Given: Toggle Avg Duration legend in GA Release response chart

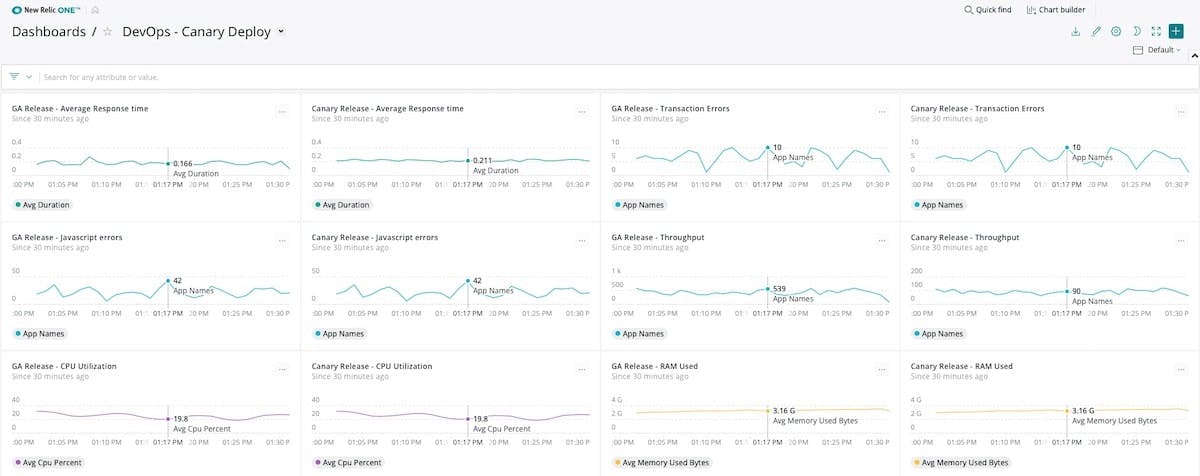Looking at the screenshot, I should click(x=41, y=205).
